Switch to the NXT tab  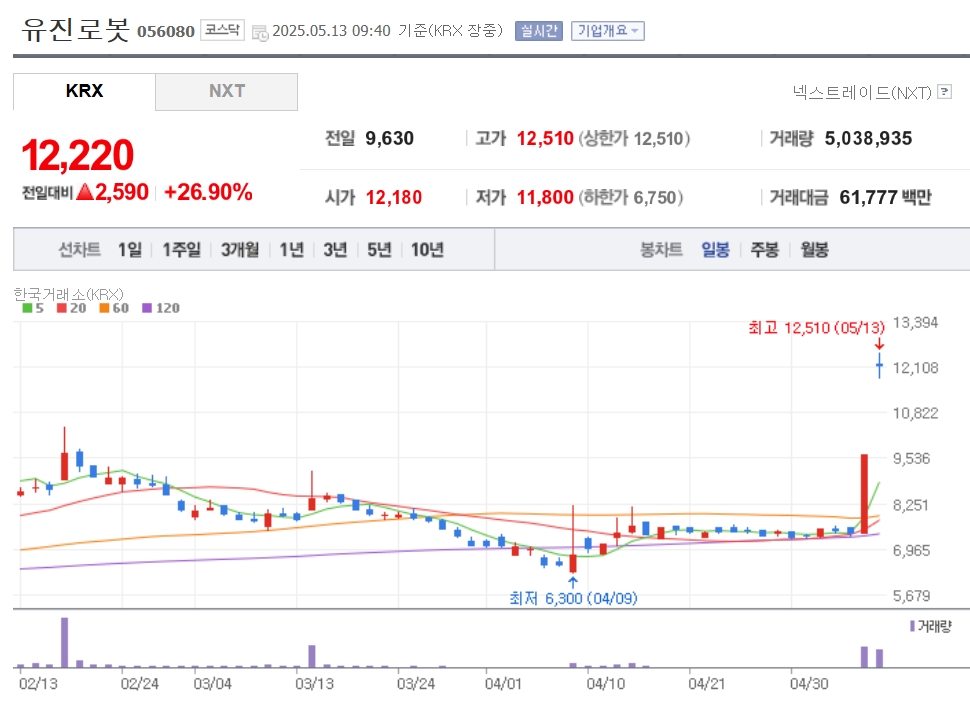227,91
